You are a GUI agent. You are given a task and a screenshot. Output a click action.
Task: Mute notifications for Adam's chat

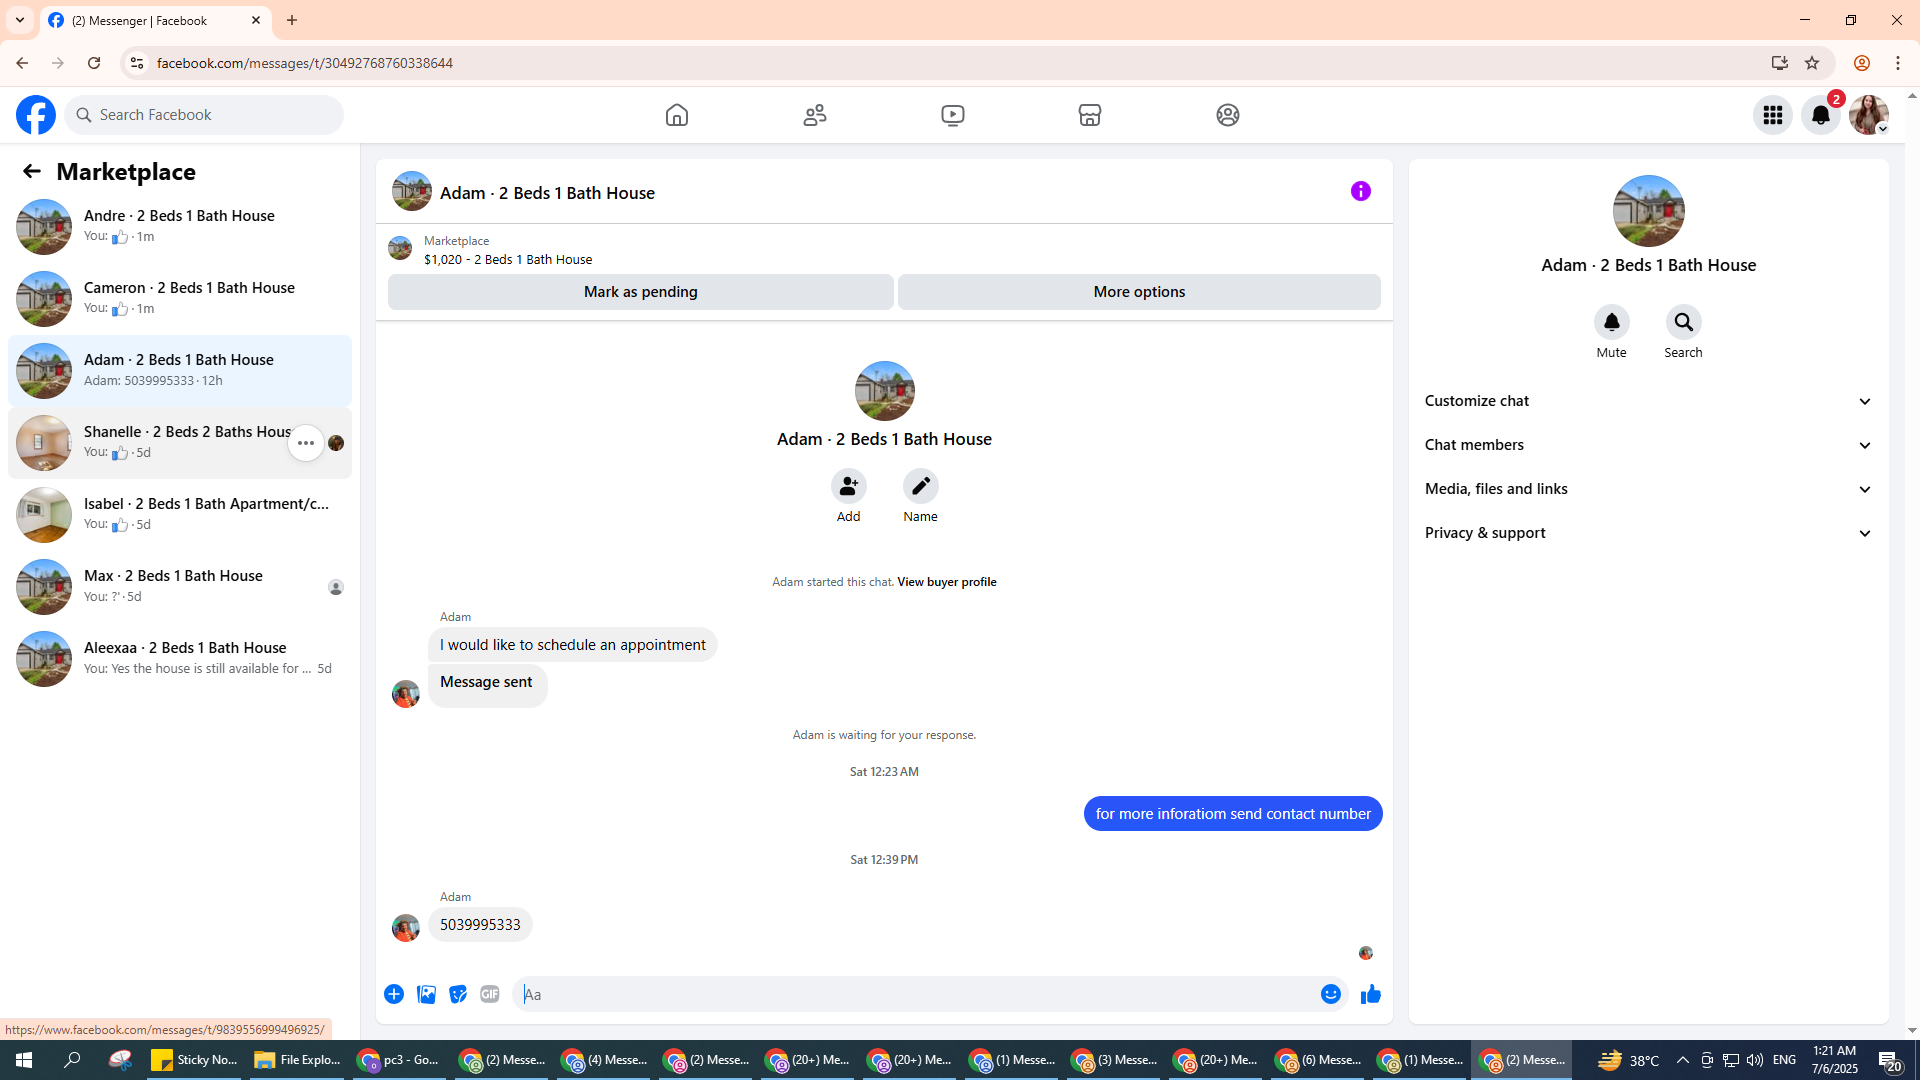[x=1611, y=323]
